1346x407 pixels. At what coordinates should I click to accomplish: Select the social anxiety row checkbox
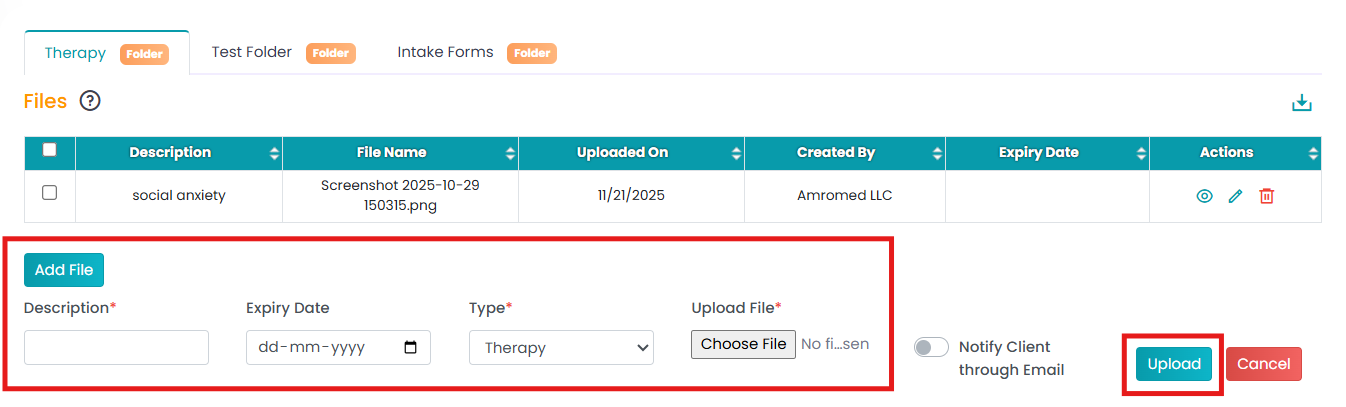pyautogui.click(x=50, y=193)
